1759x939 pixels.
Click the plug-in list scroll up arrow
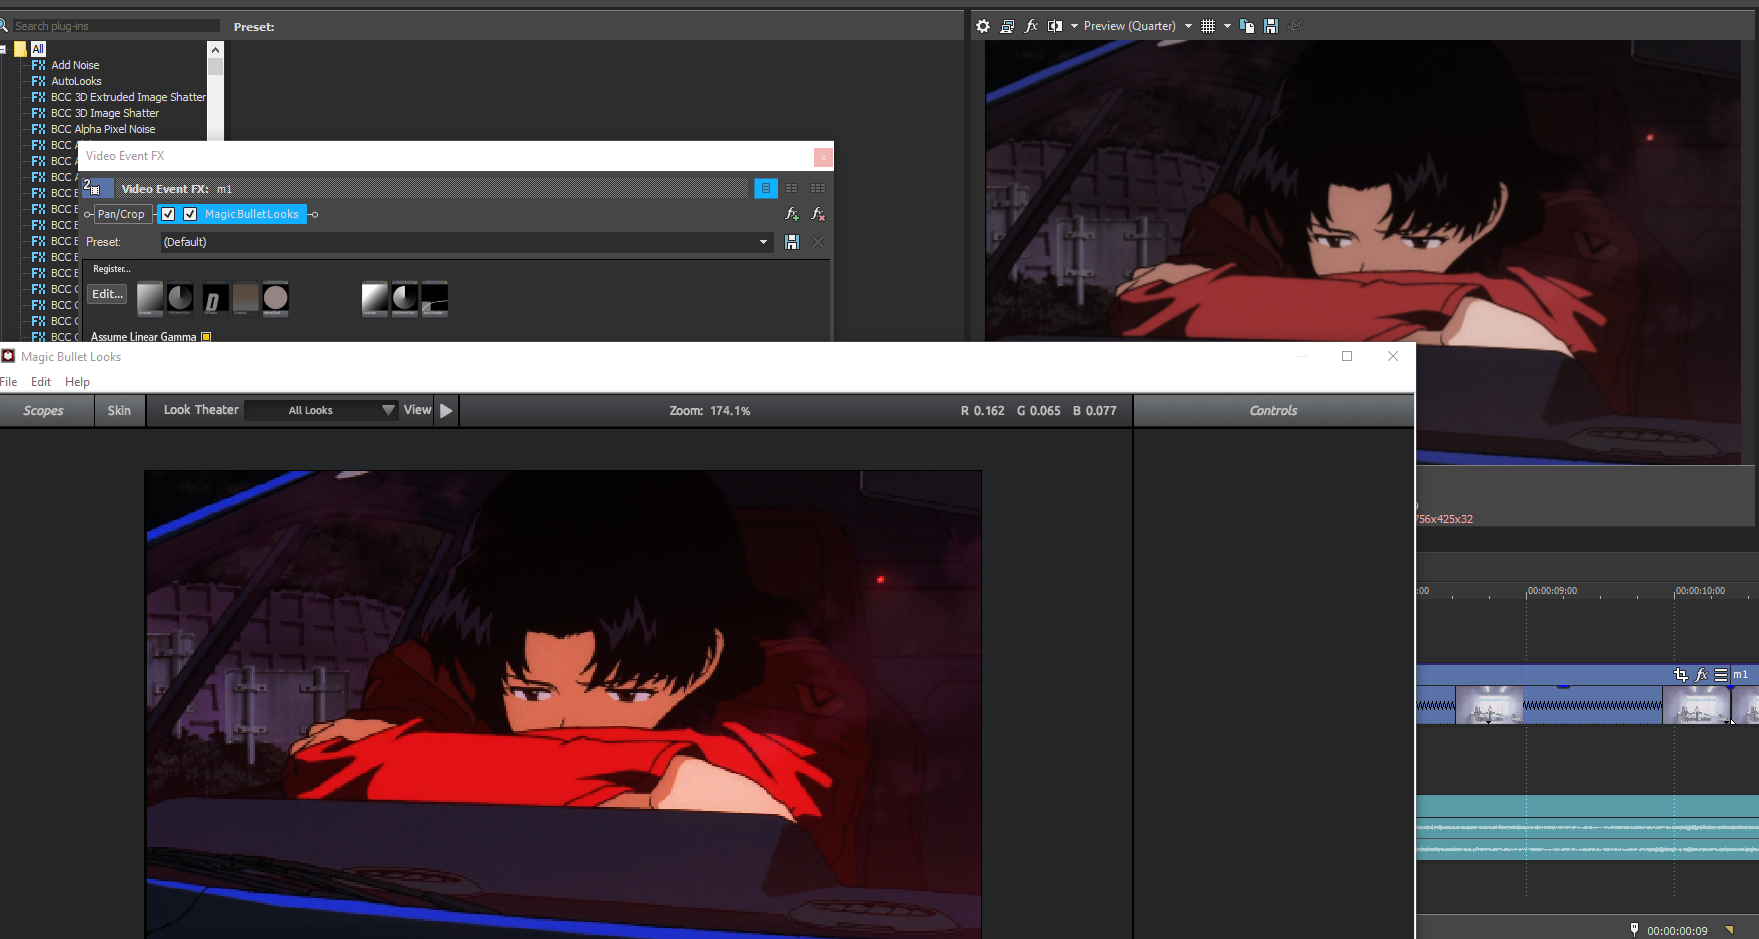pos(215,49)
